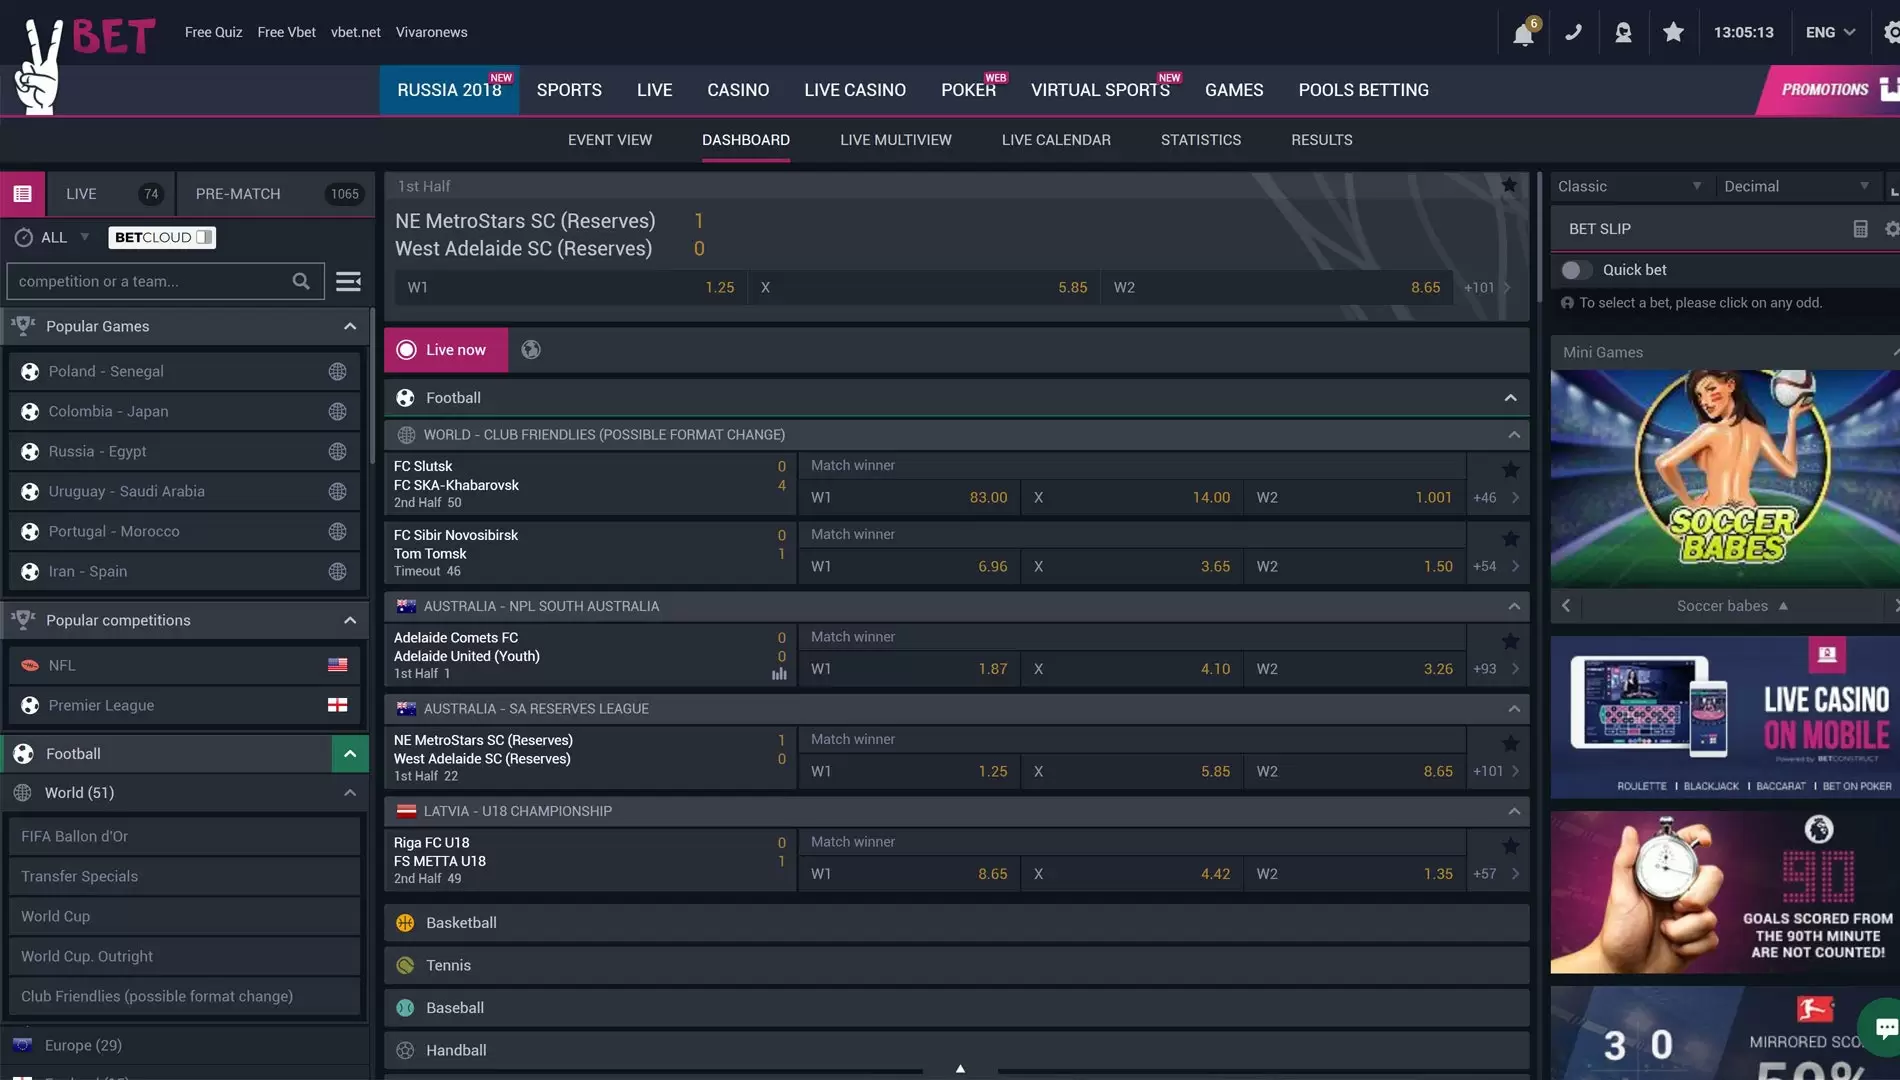The height and width of the screenshot is (1080, 1900).
Task: Open the notifications bell icon
Action: pyautogui.click(x=1523, y=34)
